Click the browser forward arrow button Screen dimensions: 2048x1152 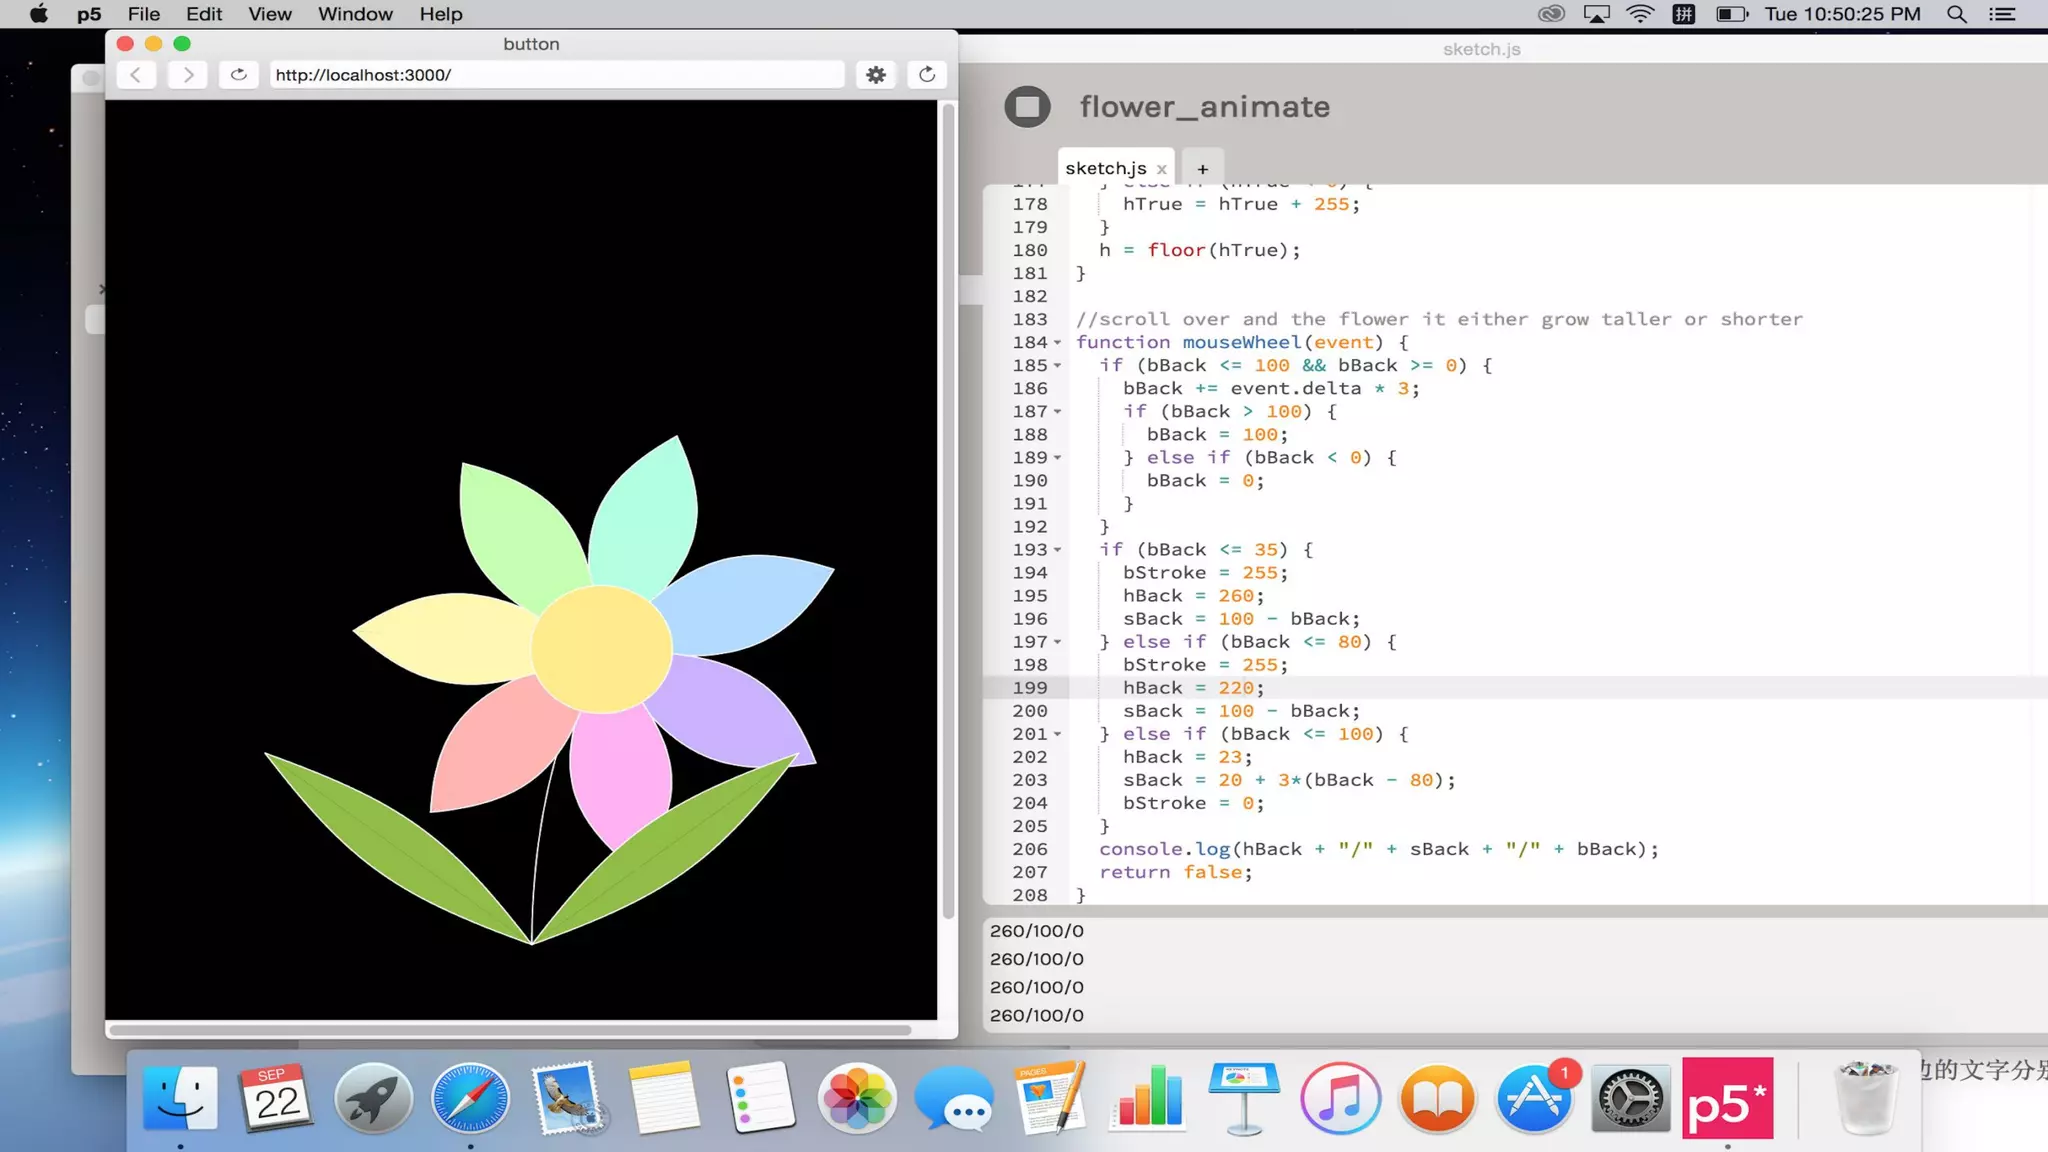click(x=187, y=75)
